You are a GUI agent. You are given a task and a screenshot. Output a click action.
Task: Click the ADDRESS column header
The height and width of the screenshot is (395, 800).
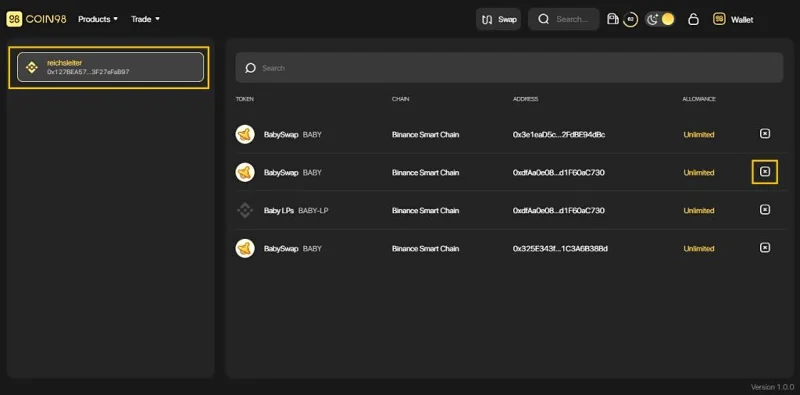pos(526,99)
